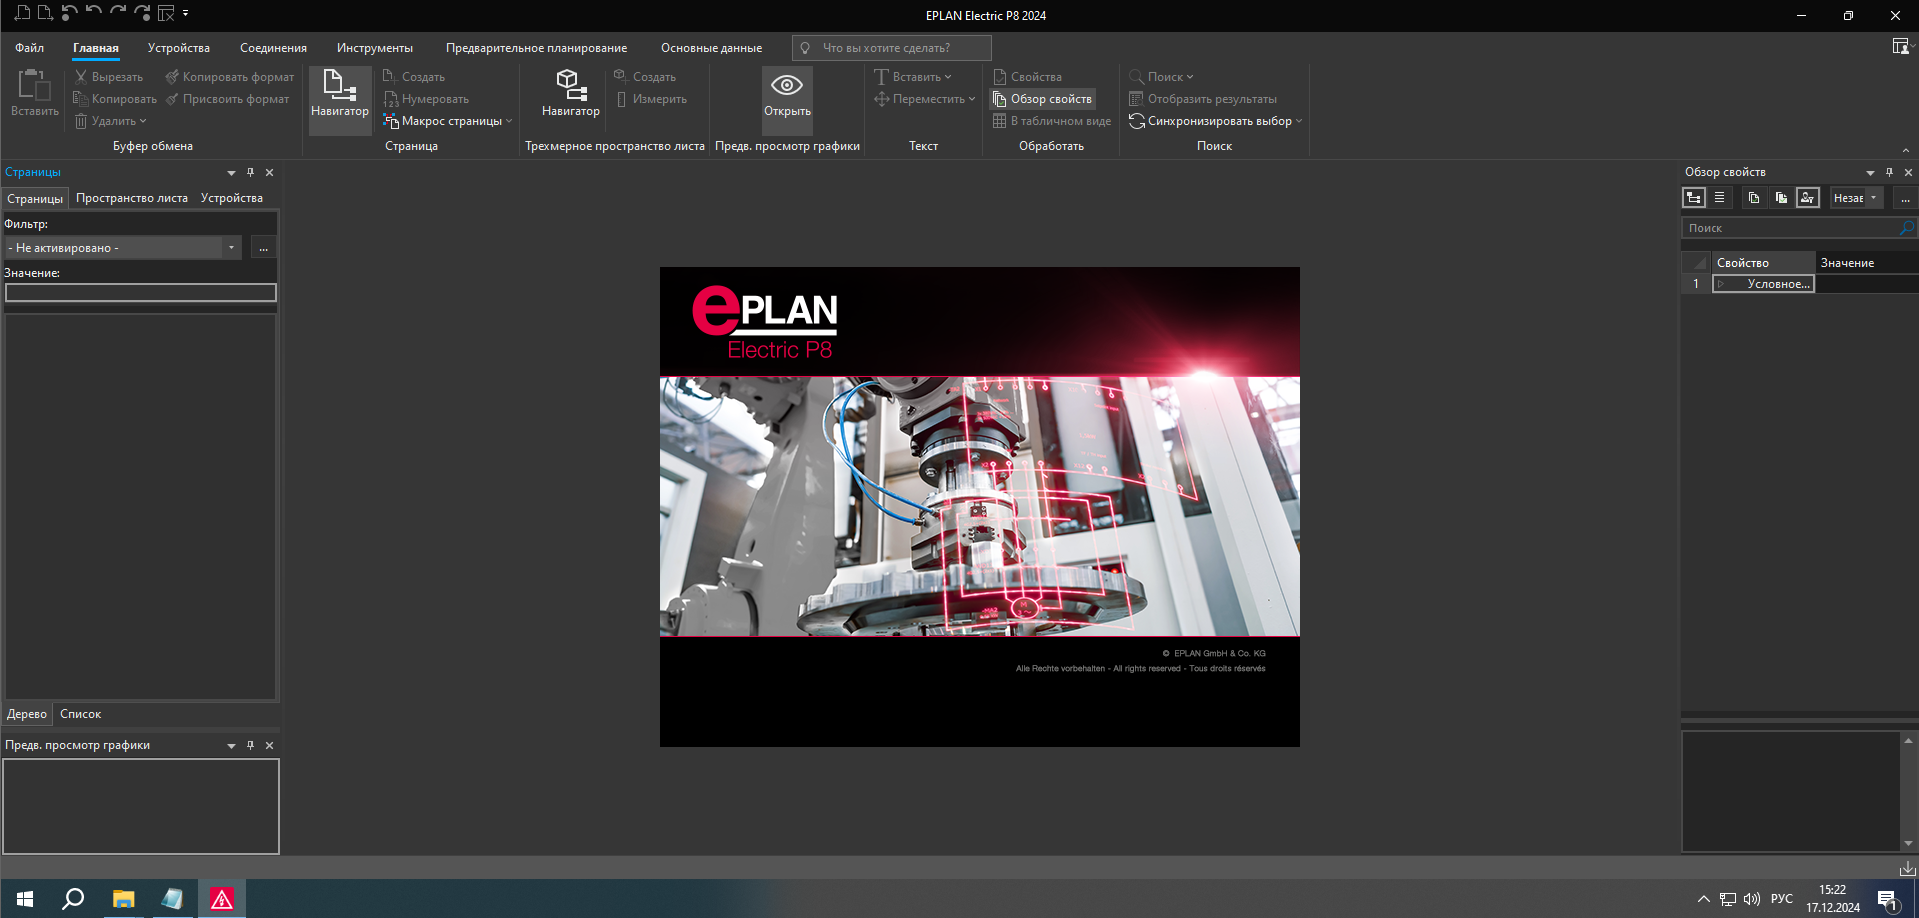
Task: Switch to the Устройства ribbon tab
Action: 177,47
